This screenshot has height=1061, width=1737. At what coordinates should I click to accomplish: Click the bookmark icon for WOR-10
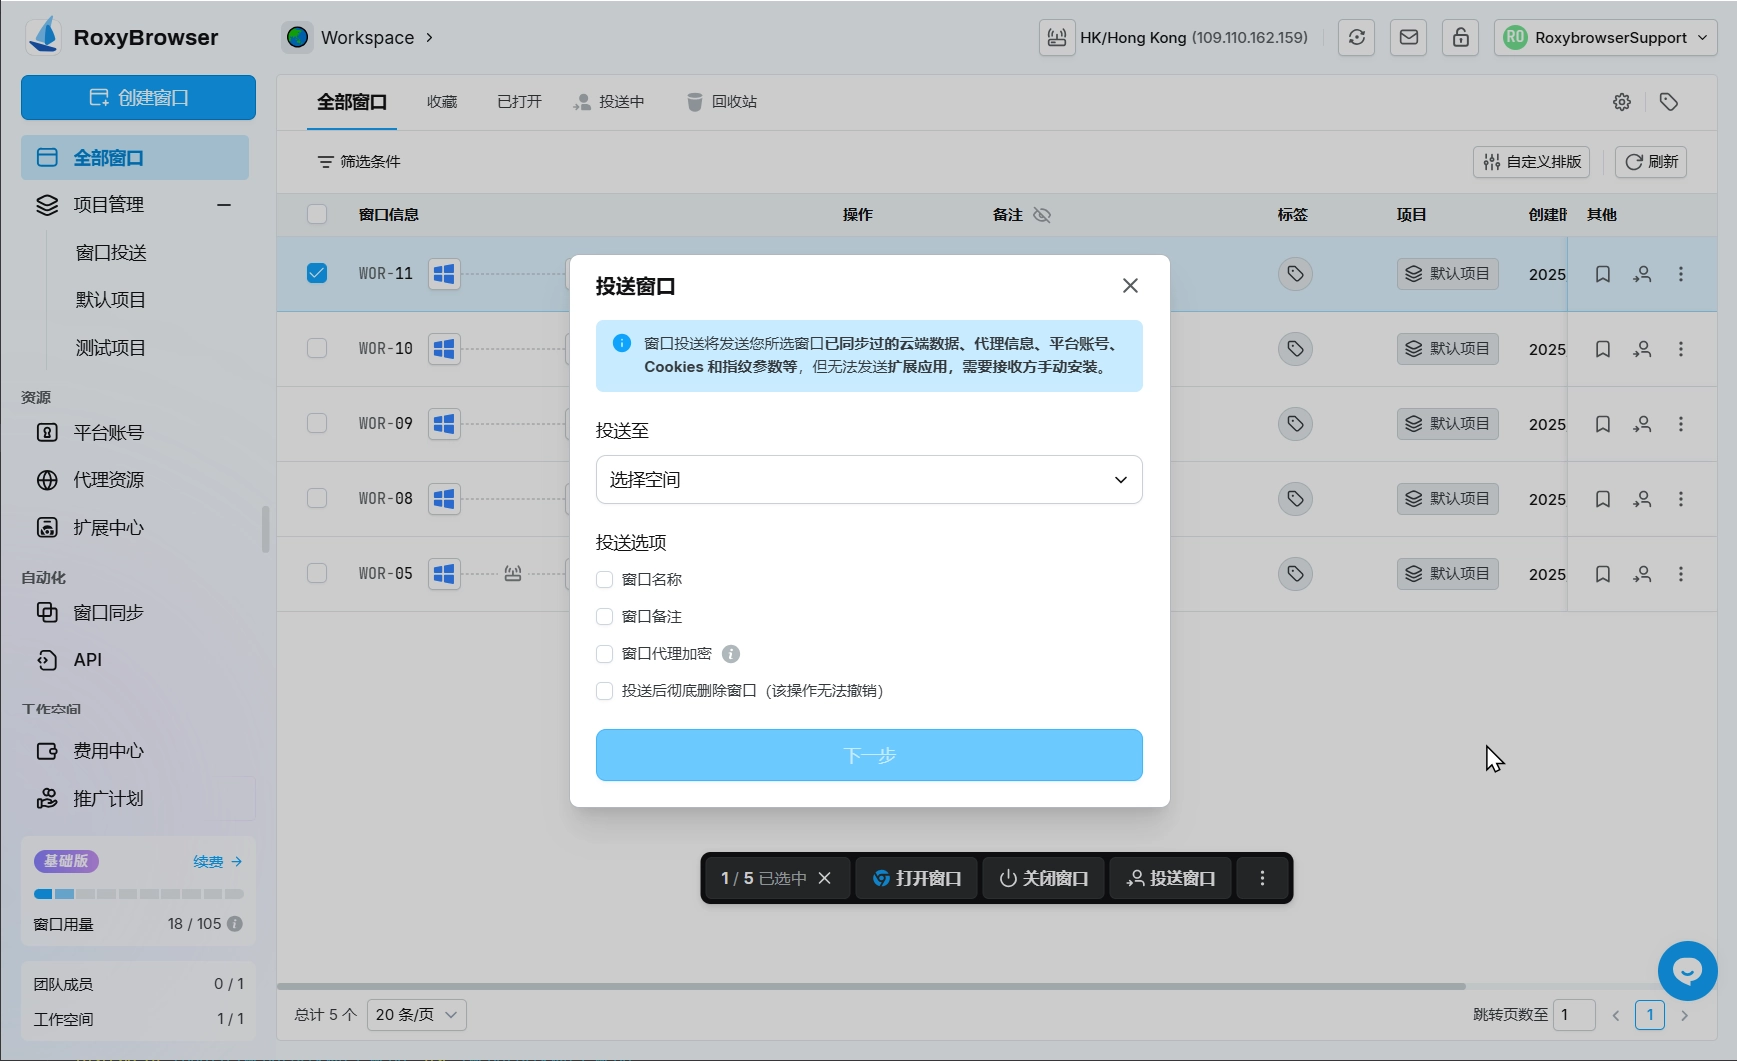(1602, 349)
